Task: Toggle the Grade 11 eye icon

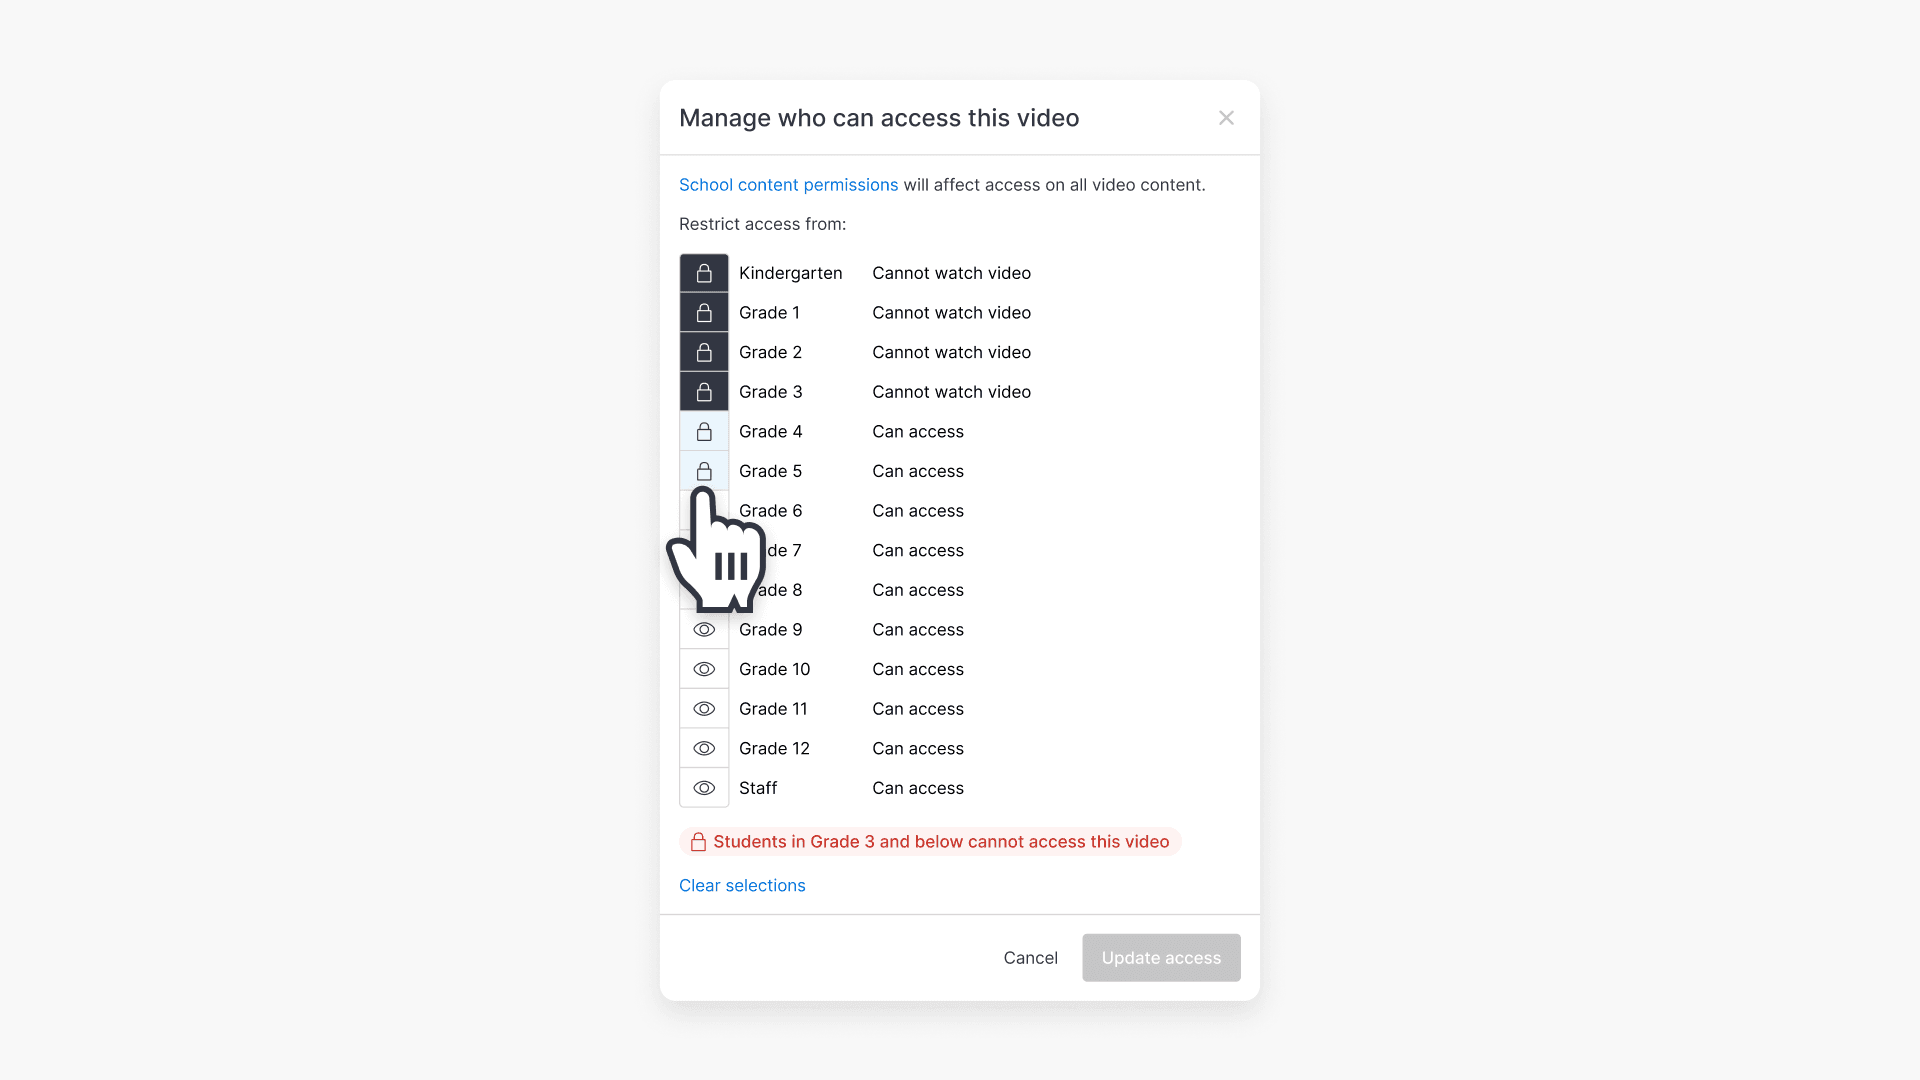Action: [x=704, y=708]
